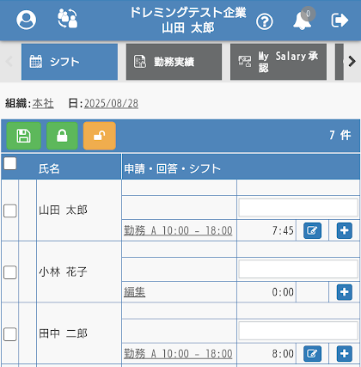
Task: Add a shift for 小林 花子 using the plus icon
Action: tap(344, 292)
